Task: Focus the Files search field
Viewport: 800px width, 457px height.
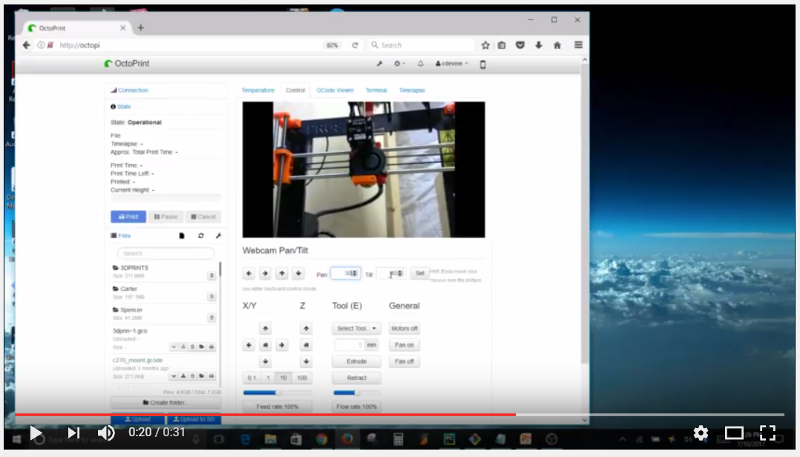Action: click(166, 253)
